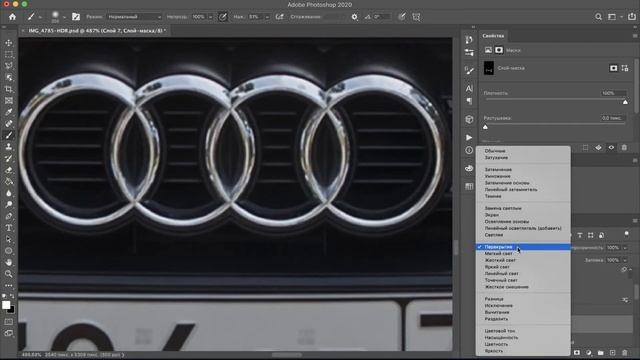Toggle pressure for opacity button

click(x=223, y=17)
